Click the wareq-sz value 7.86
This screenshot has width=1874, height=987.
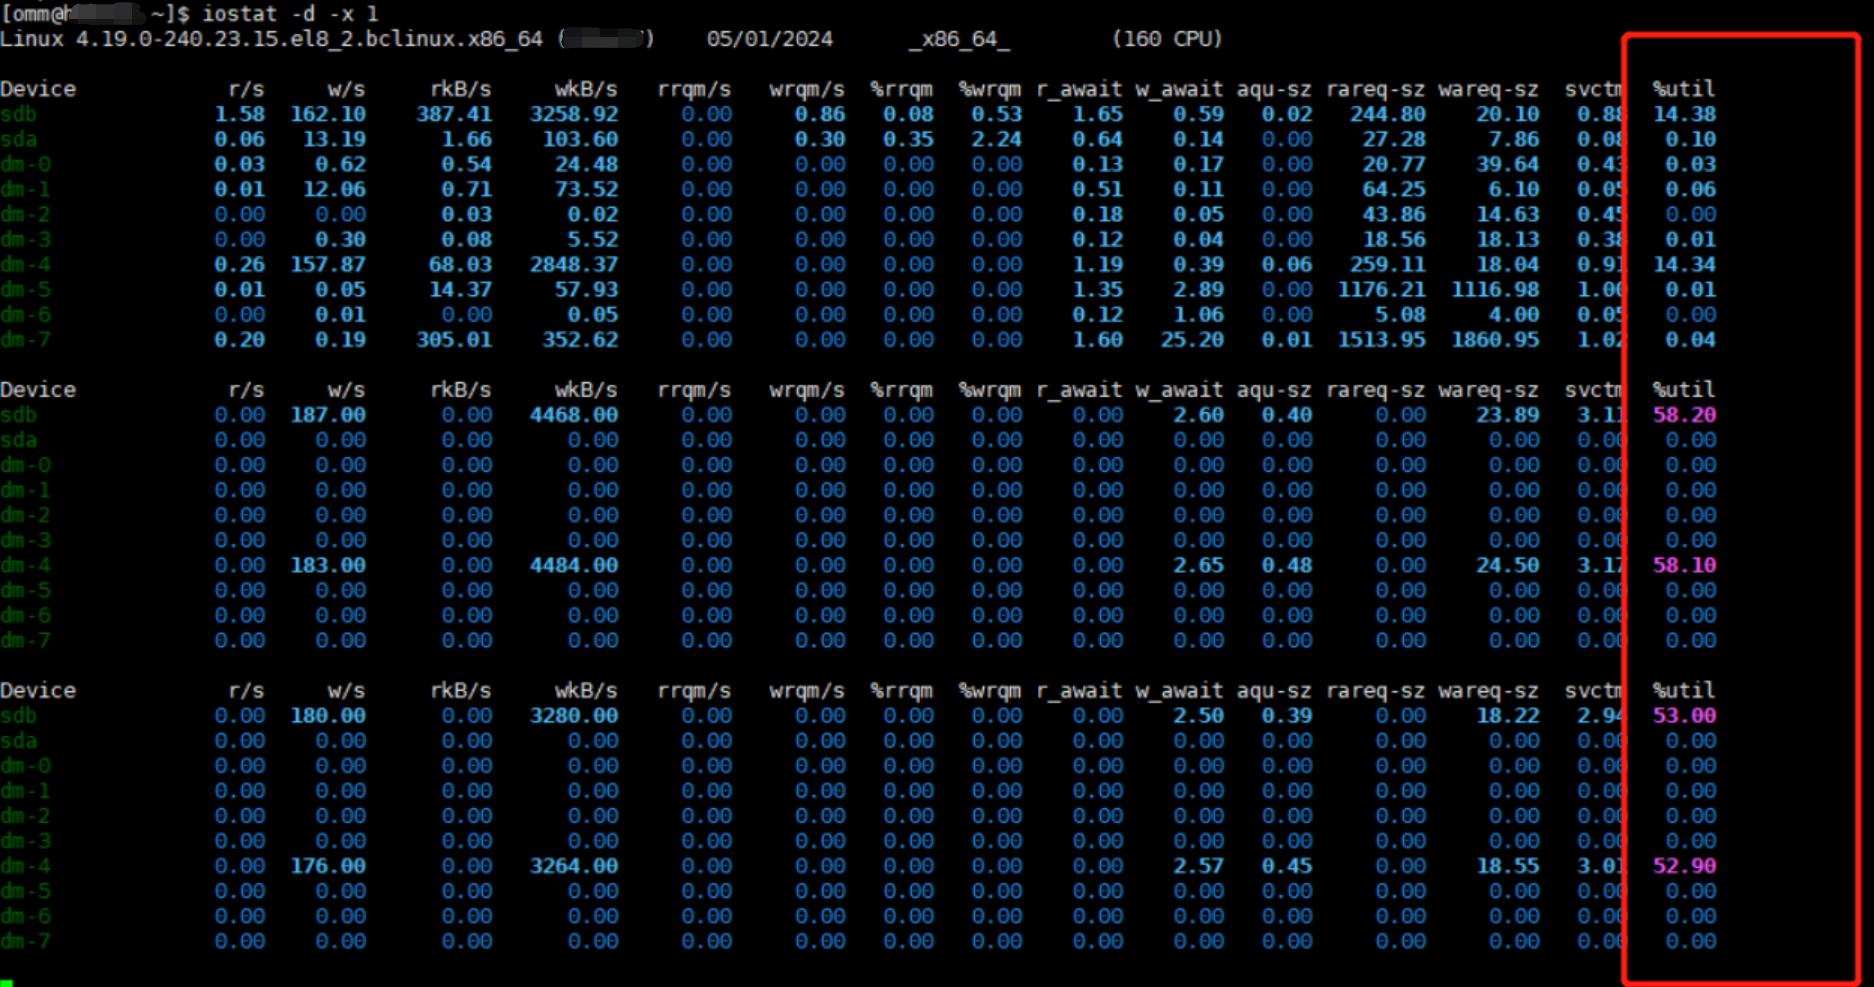1514,139
